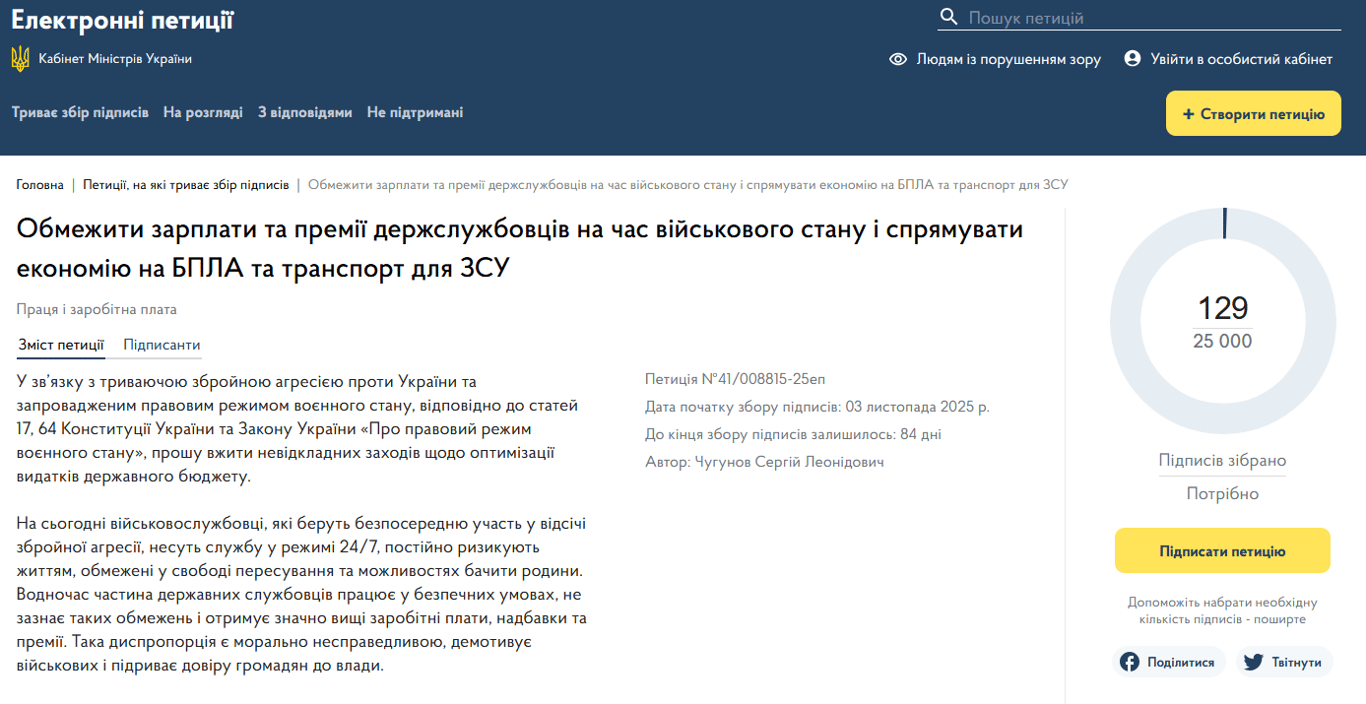Open the З відповідями section
Screen dimensions: 1366x704
pos(306,112)
